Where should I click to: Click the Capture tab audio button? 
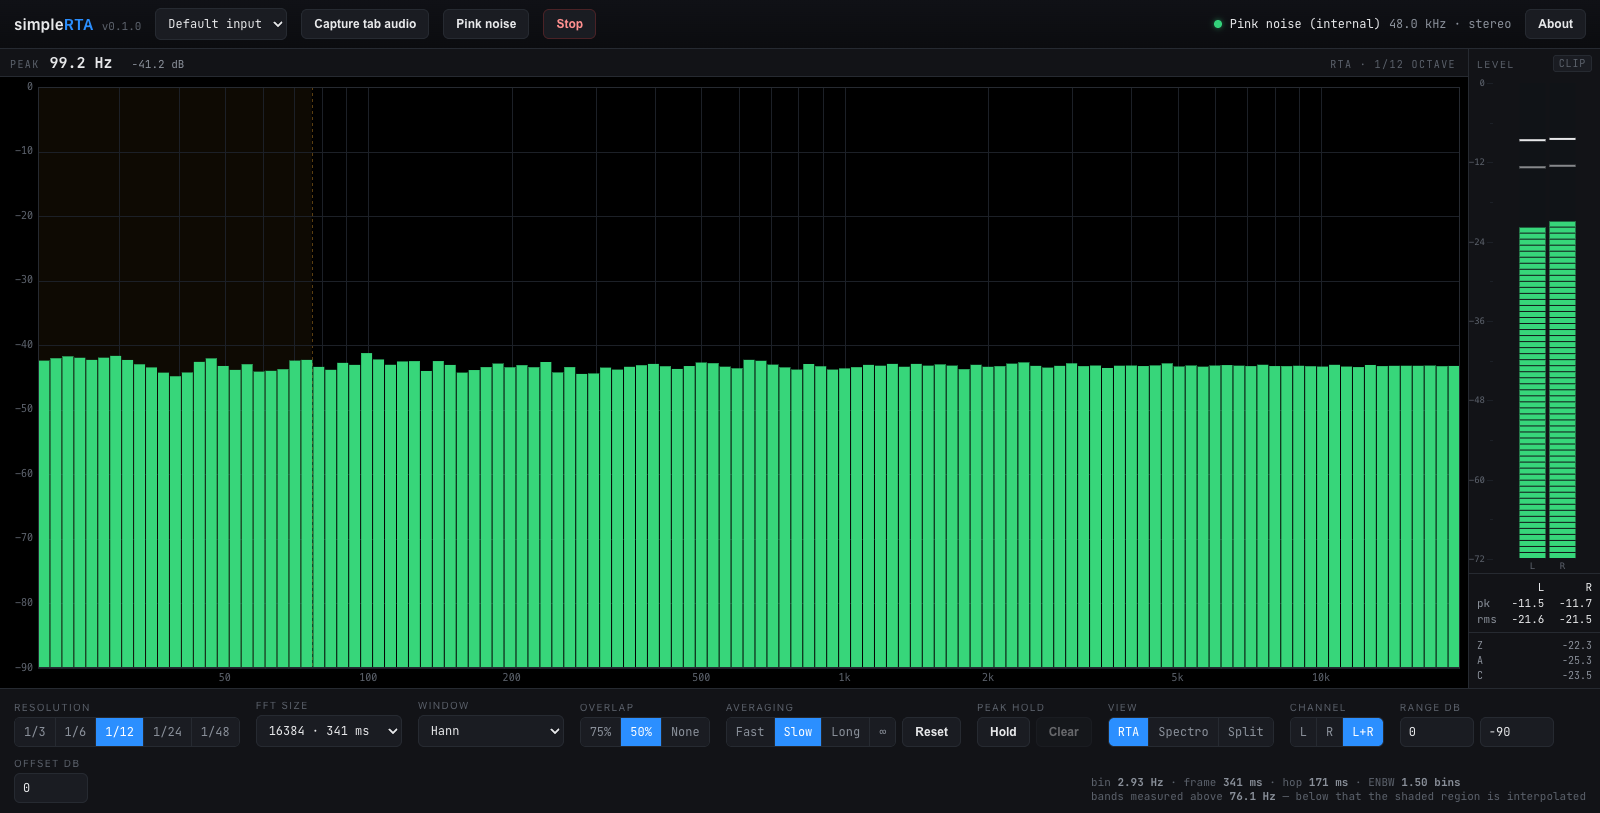pos(365,24)
